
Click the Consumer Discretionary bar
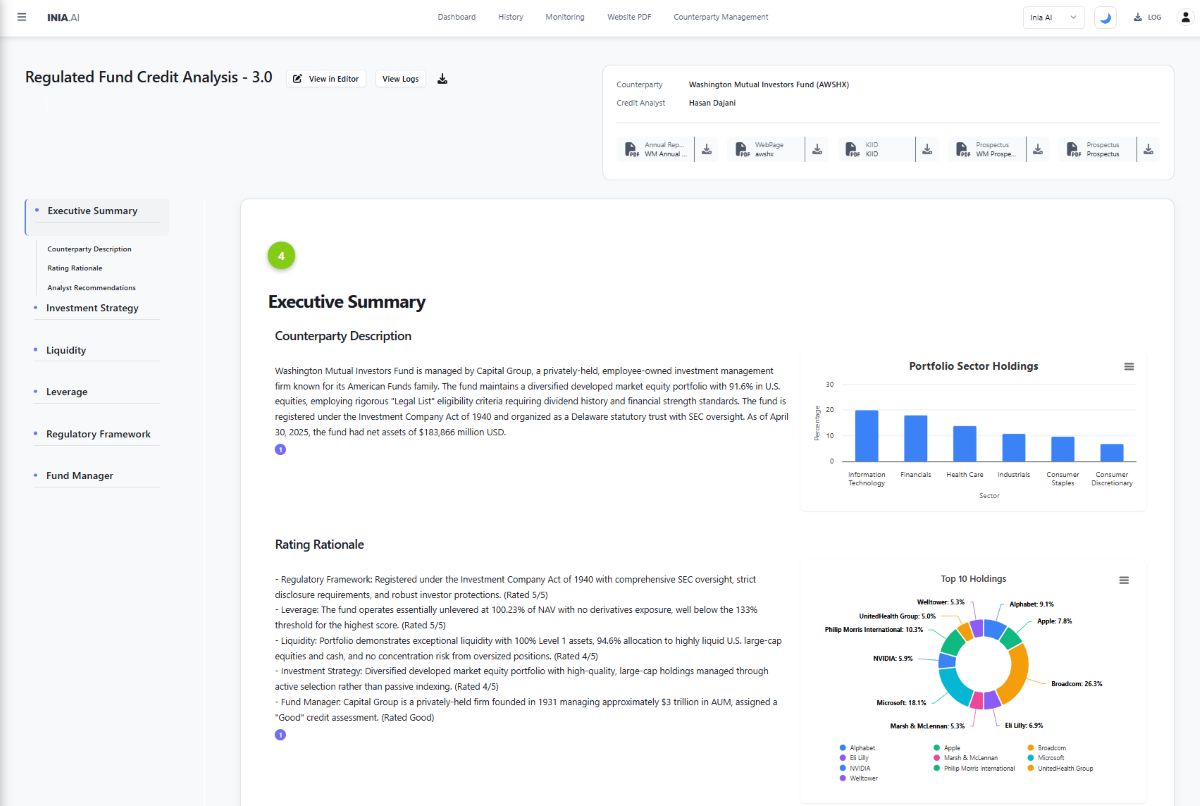tap(1111, 453)
